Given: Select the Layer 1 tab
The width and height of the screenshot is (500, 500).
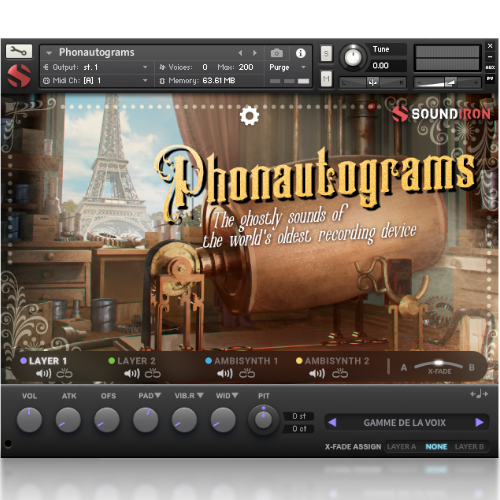Looking at the screenshot, I should 44,361.
